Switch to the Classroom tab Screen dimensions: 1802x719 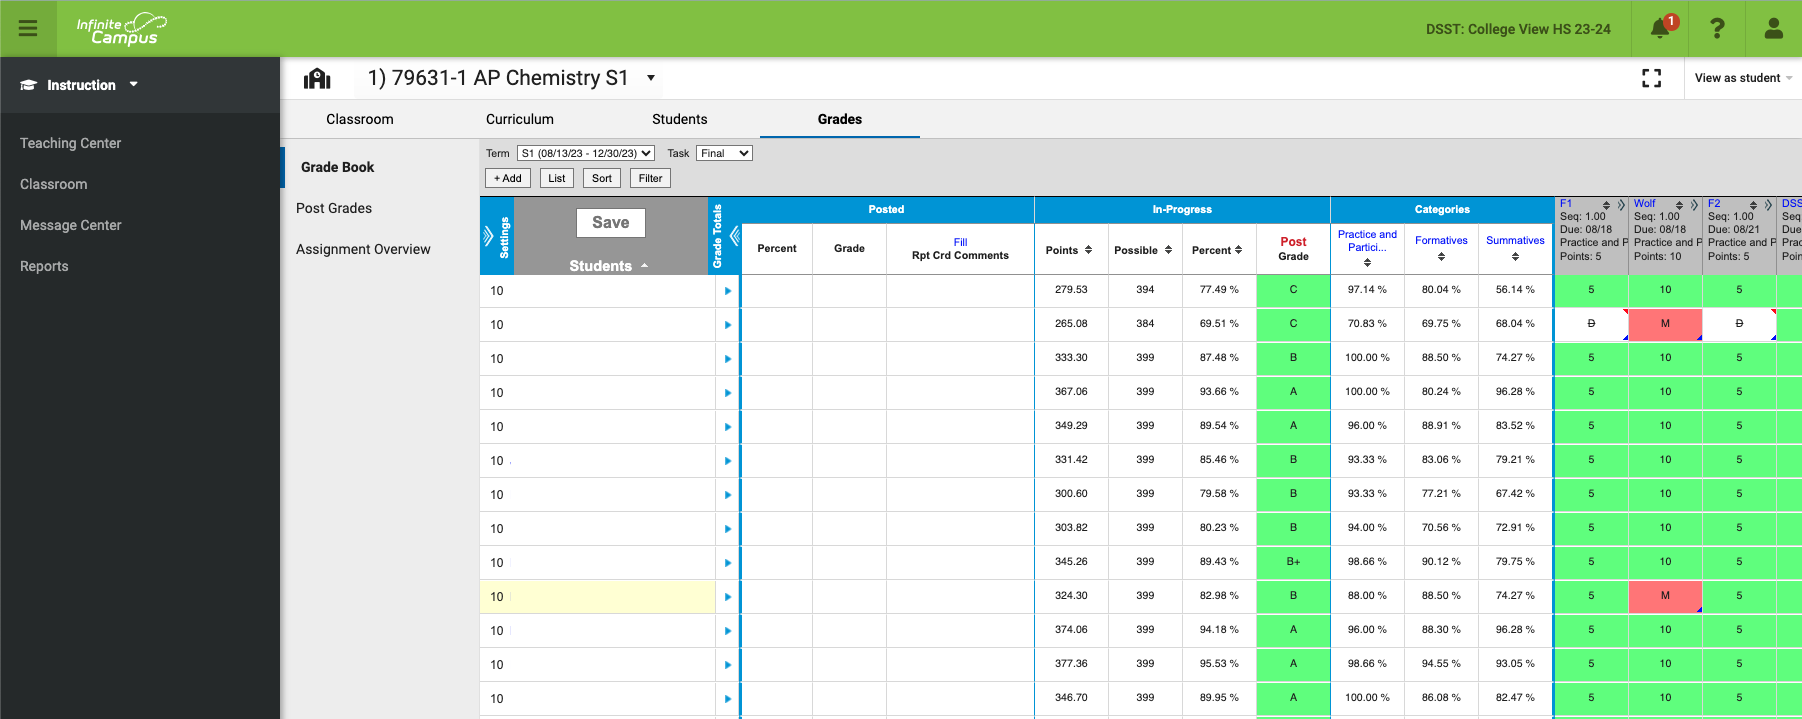point(360,119)
